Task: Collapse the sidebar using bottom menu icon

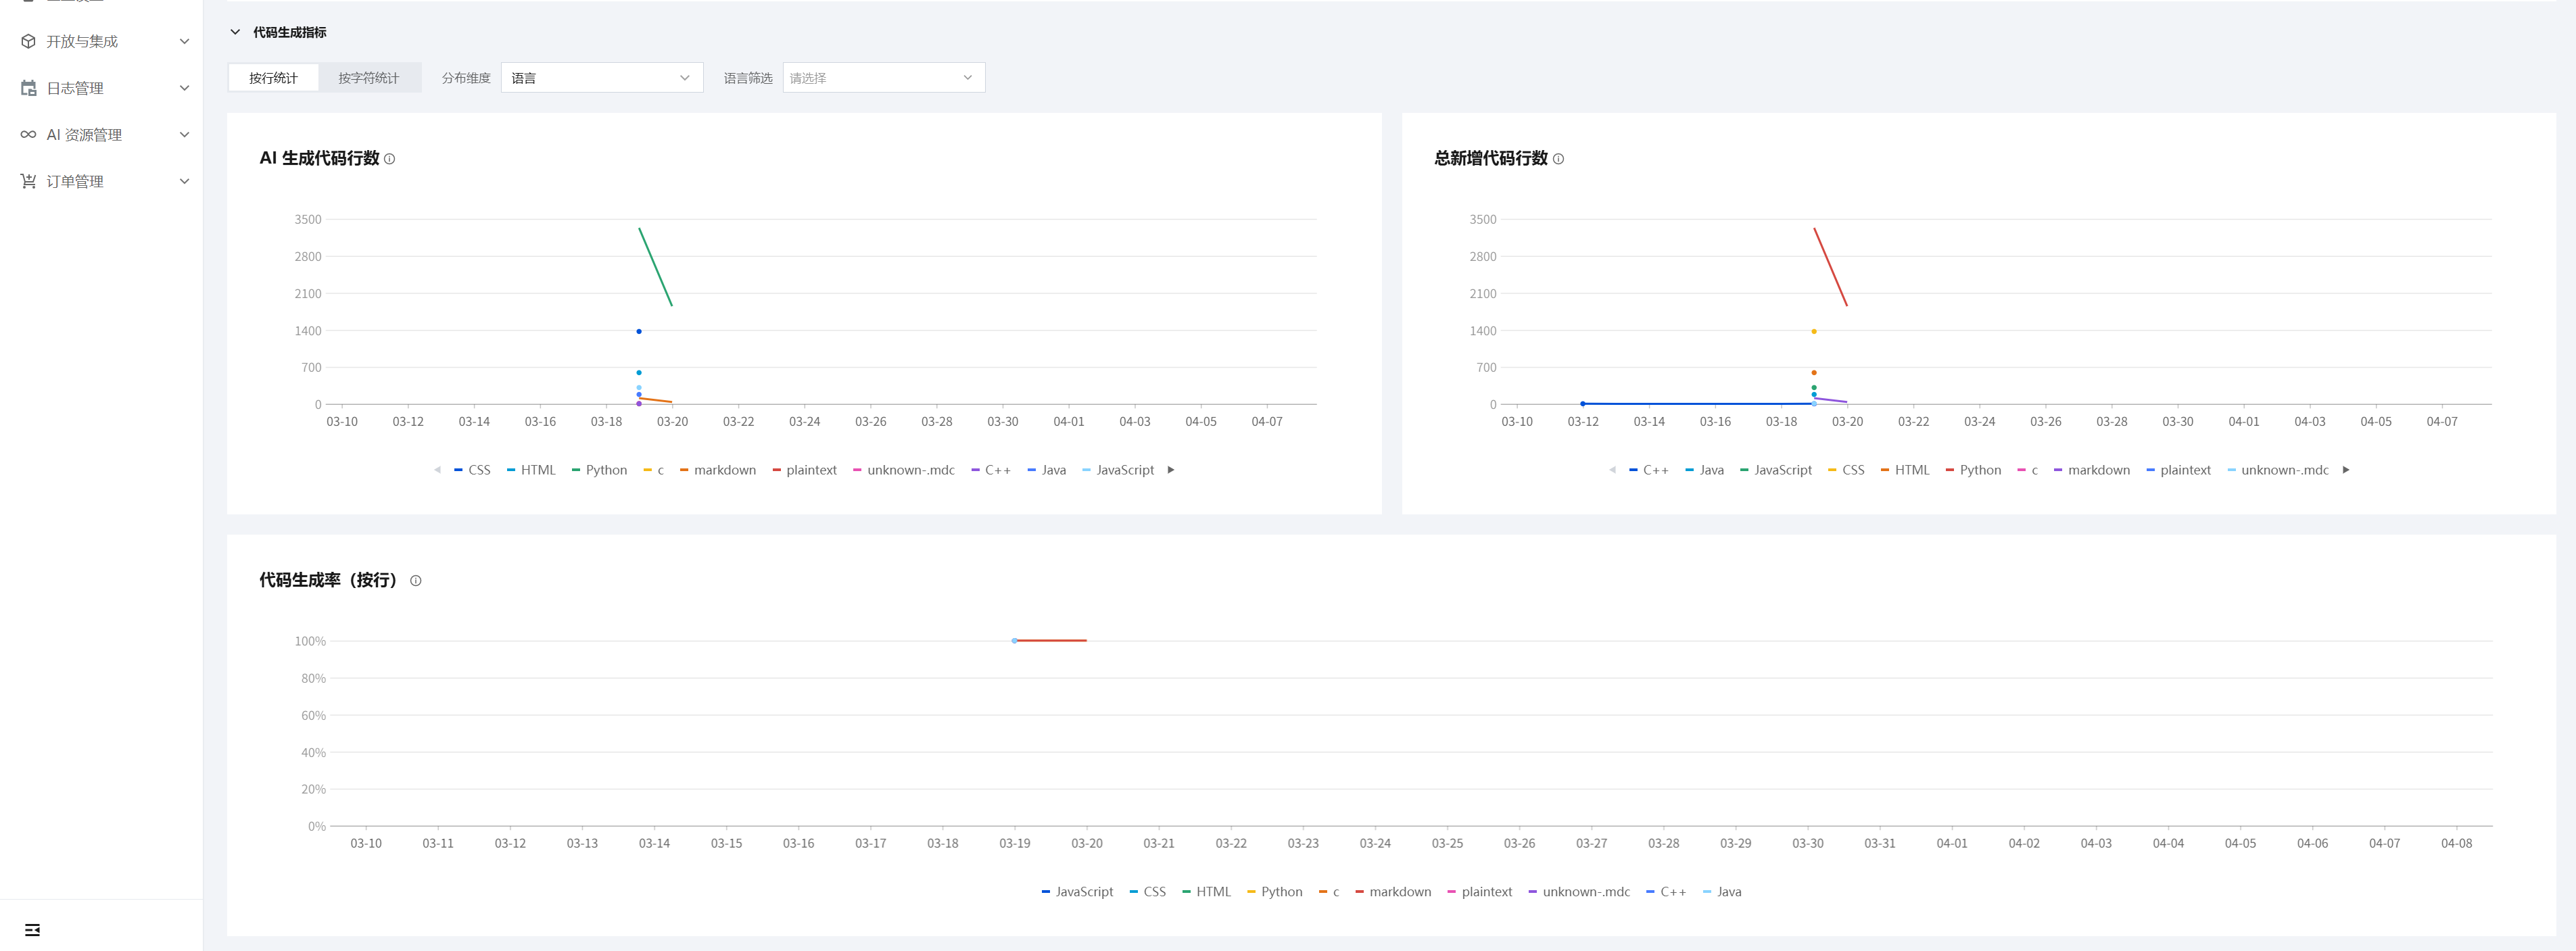Action: point(32,930)
